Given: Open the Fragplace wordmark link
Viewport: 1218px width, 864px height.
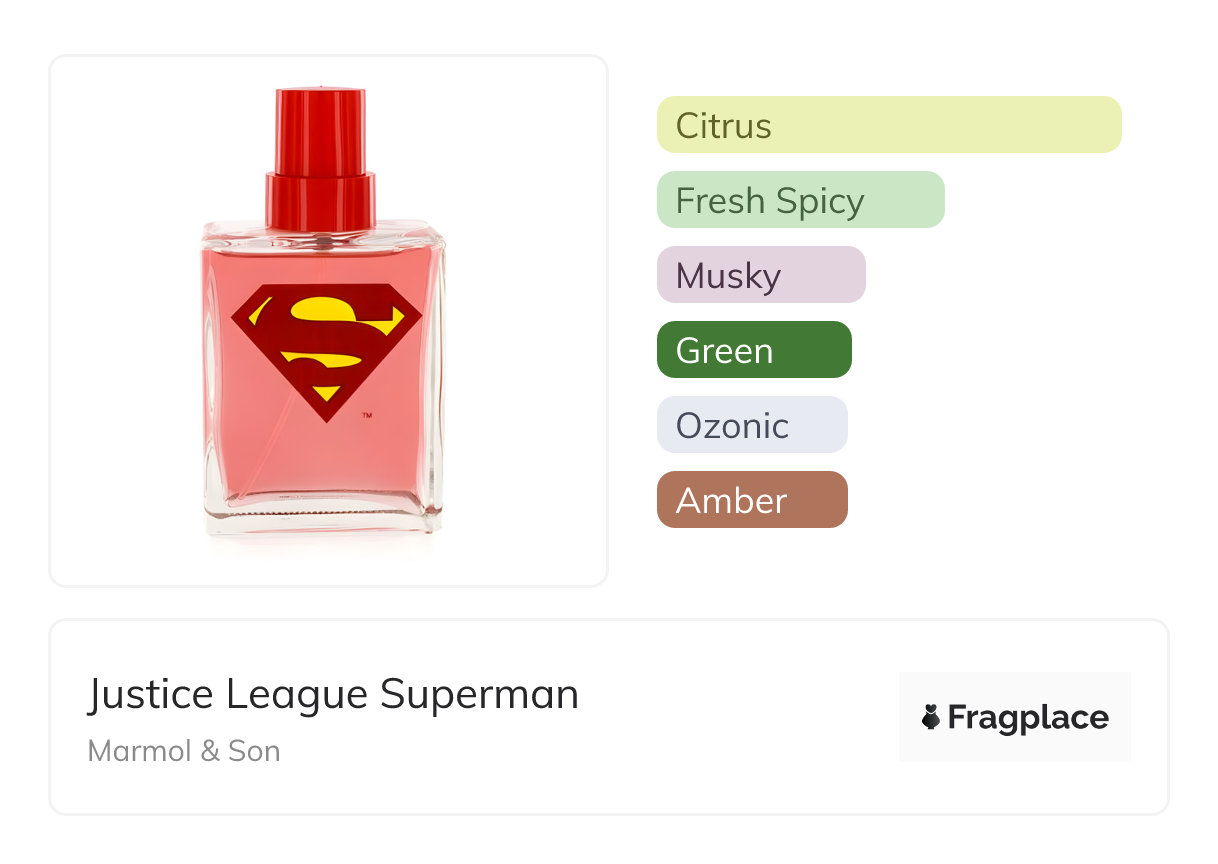Looking at the screenshot, I should click(x=1028, y=717).
